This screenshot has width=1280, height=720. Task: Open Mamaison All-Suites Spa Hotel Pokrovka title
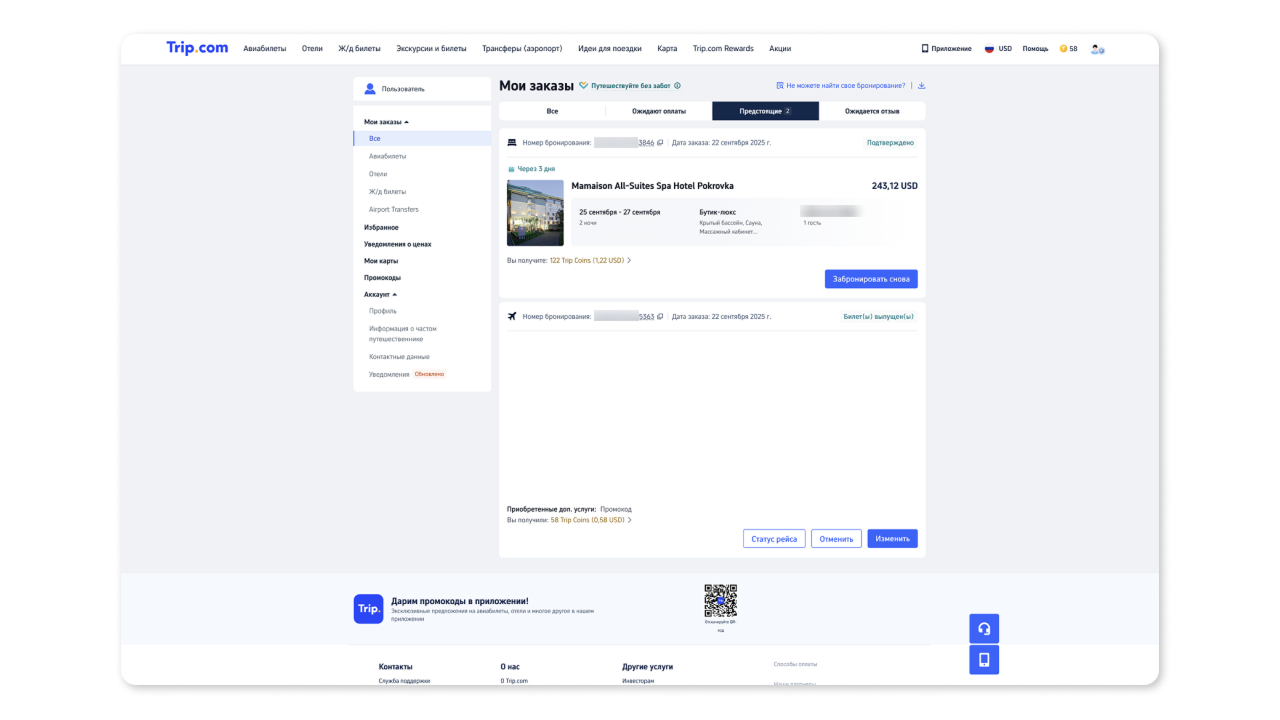652,186
